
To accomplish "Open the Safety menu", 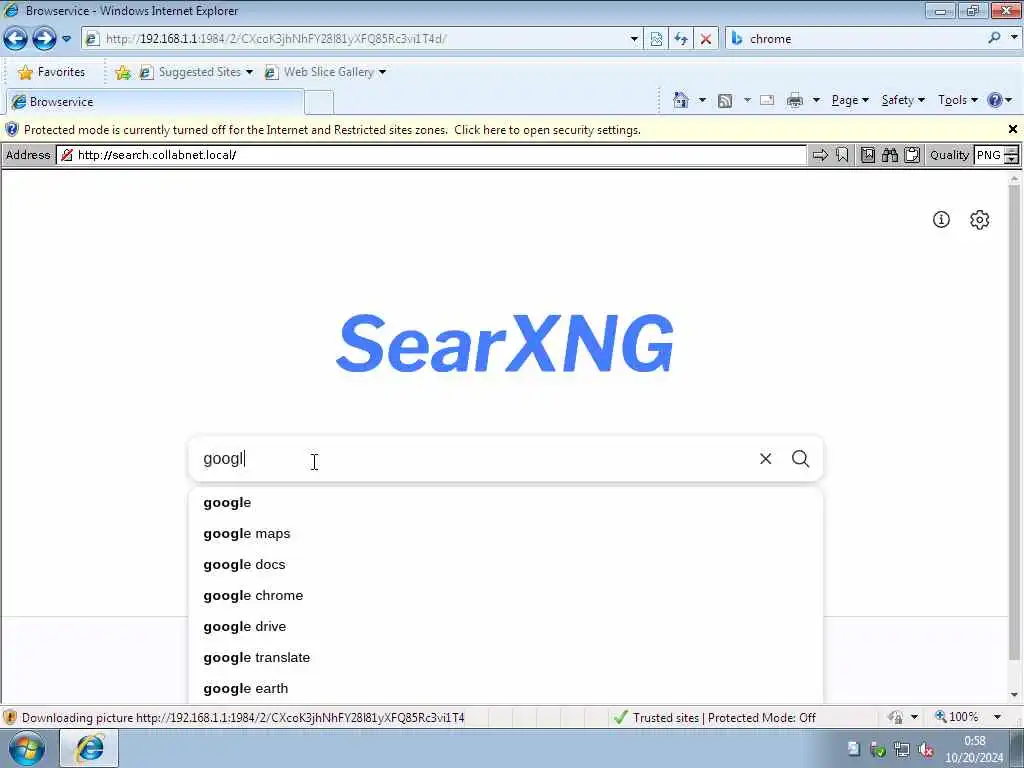I will pyautogui.click(x=903, y=100).
